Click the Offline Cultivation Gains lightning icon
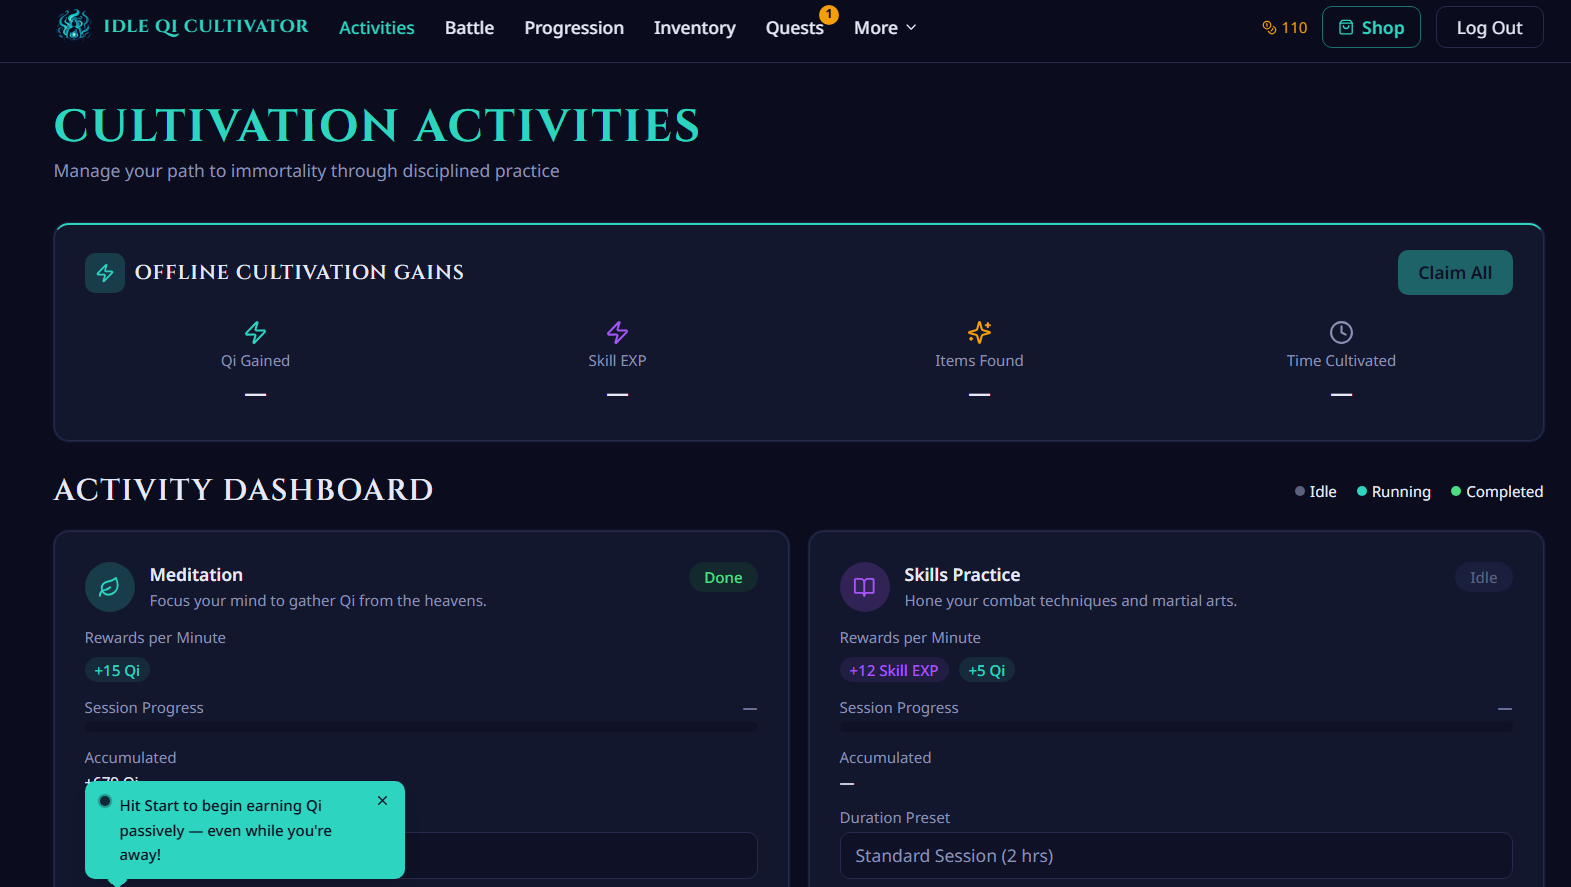This screenshot has width=1571, height=887. pyautogui.click(x=105, y=273)
